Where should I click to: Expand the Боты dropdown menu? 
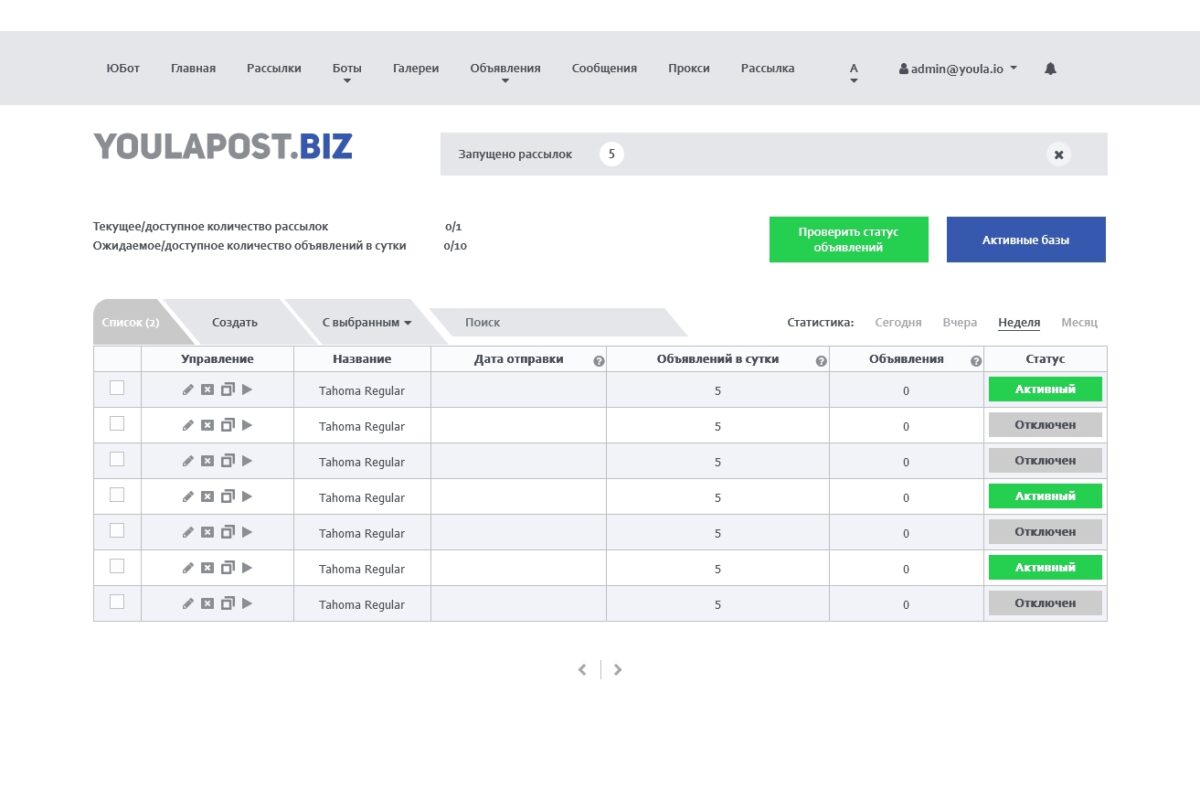tap(347, 73)
